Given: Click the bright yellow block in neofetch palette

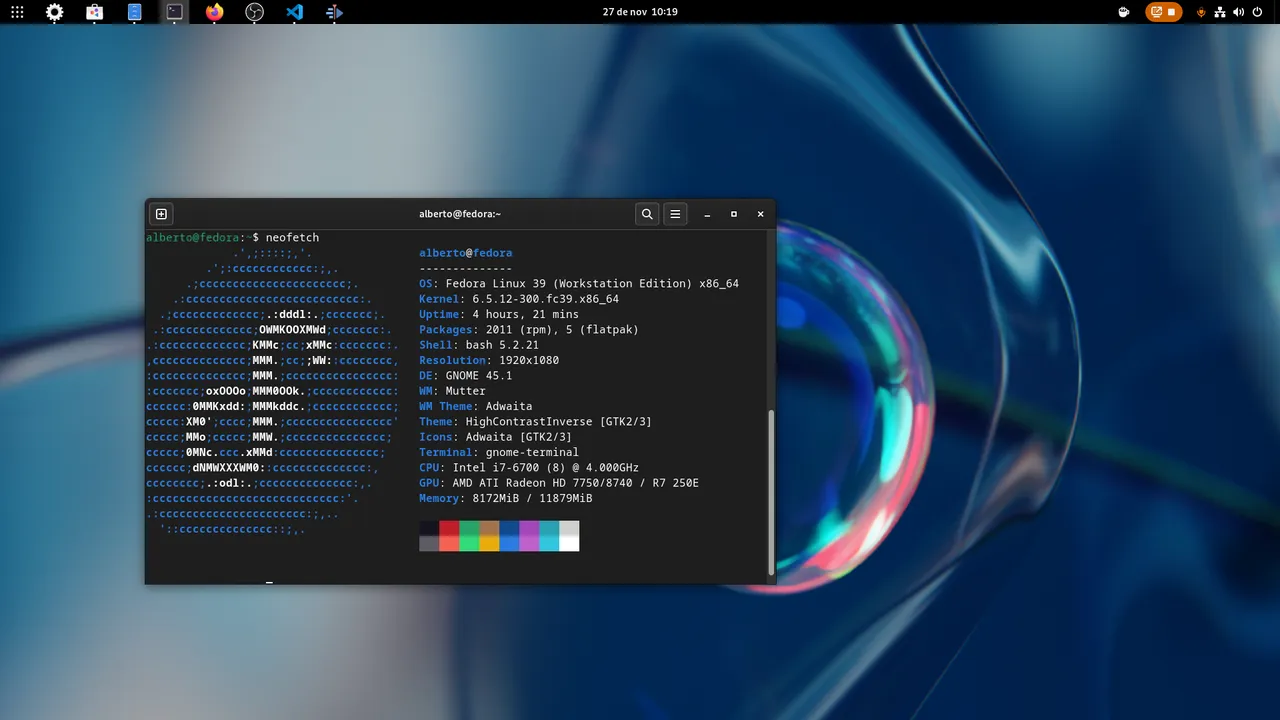Looking at the screenshot, I should pos(489,543).
